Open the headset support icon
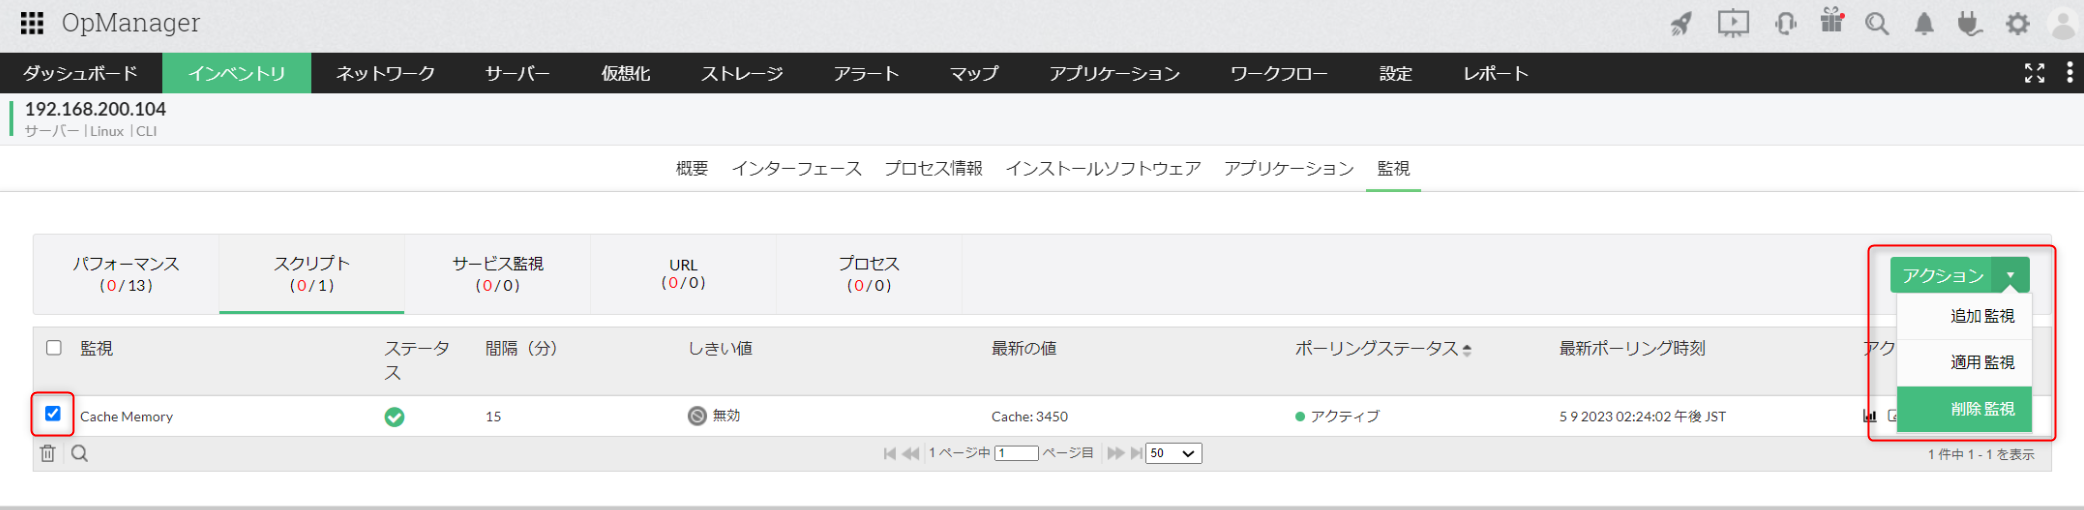 coord(1785,24)
